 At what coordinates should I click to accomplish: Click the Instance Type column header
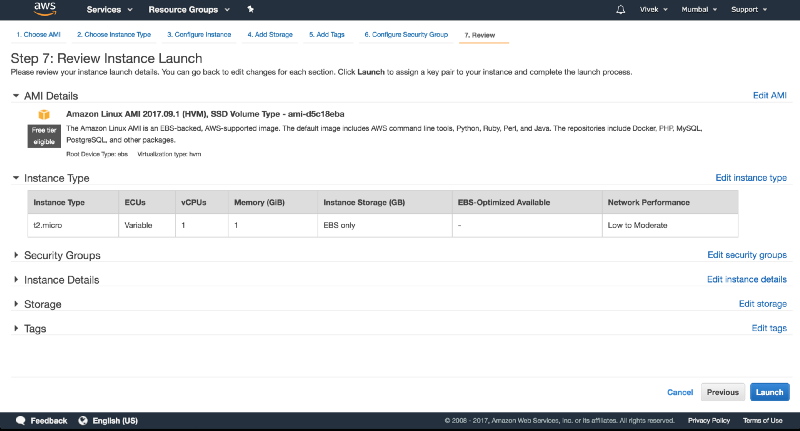pos(73,202)
